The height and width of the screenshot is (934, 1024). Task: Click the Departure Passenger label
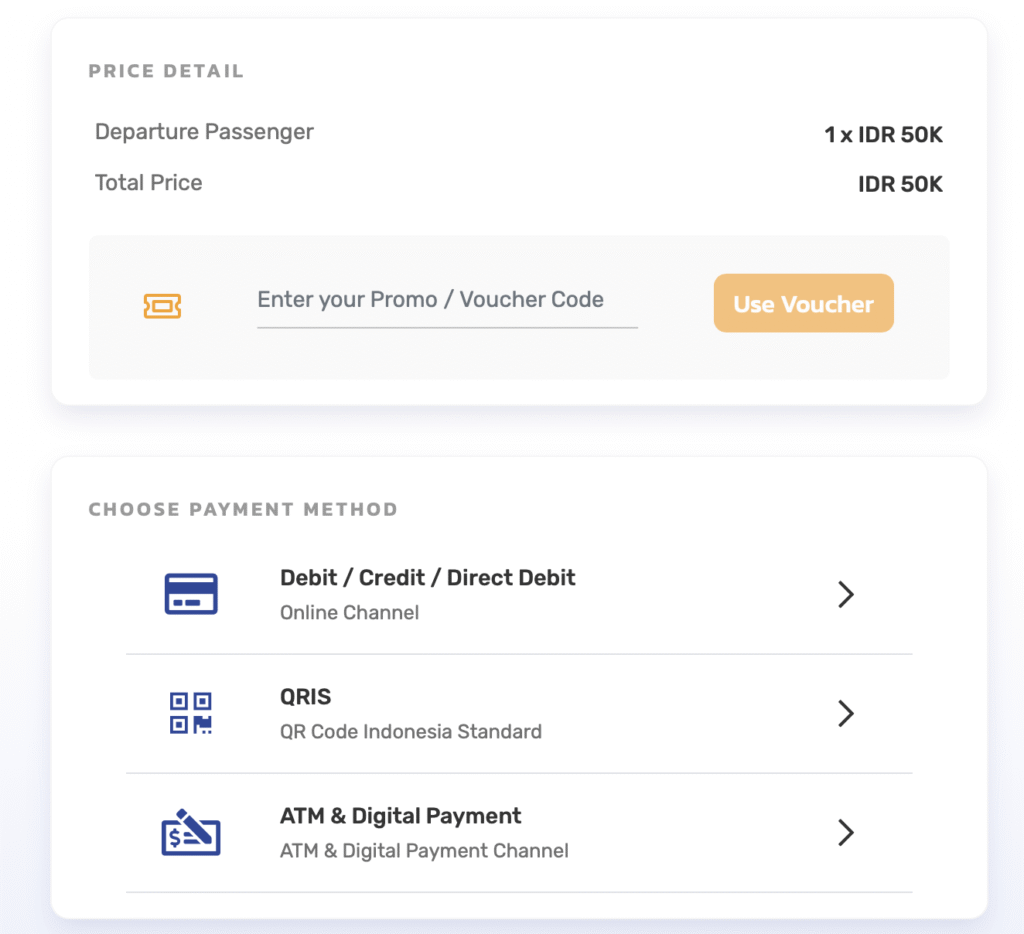point(204,132)
